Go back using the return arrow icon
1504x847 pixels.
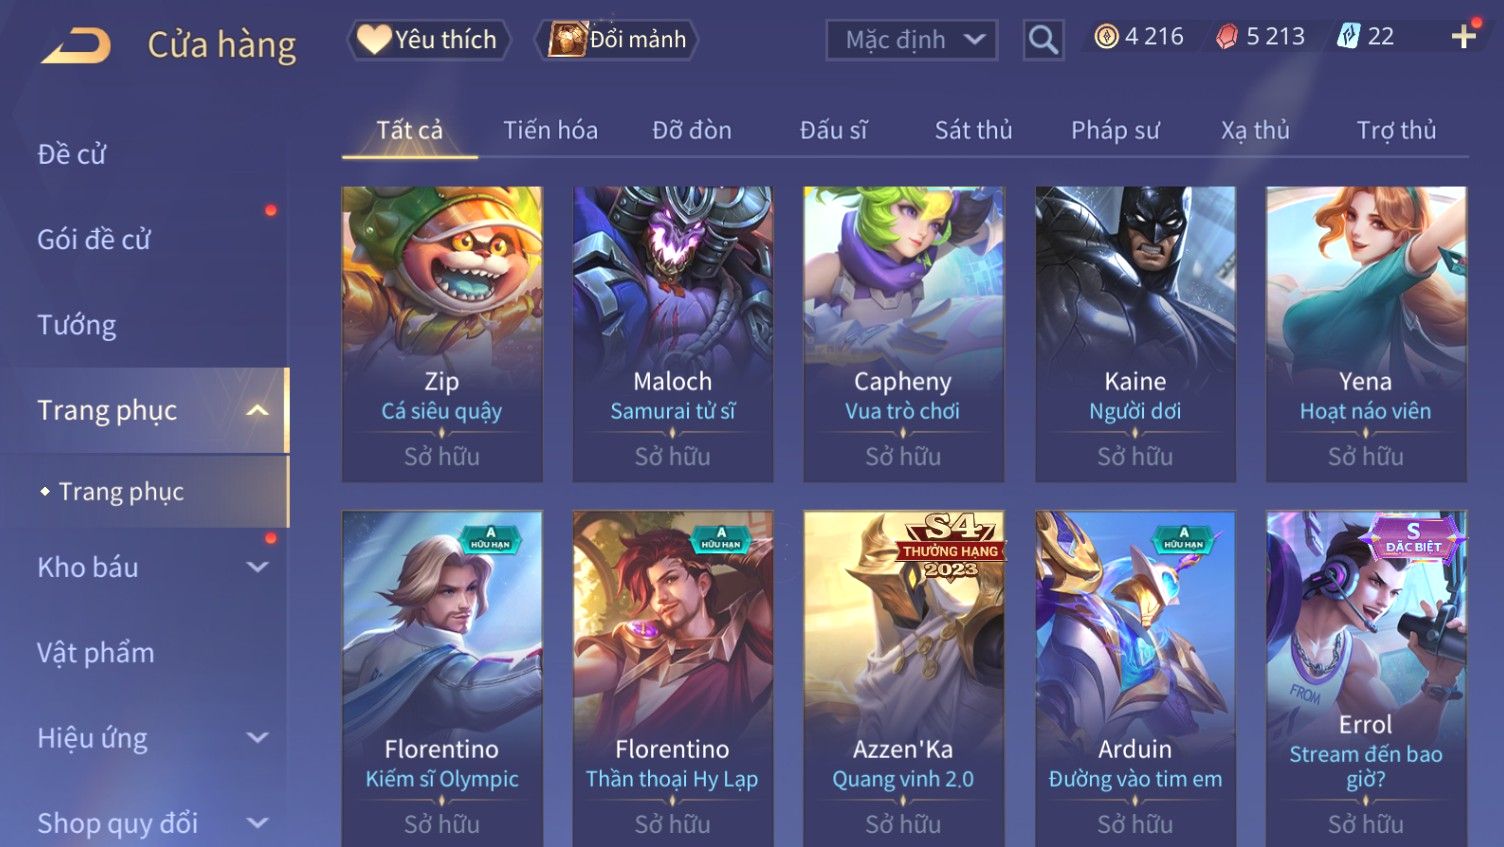coord(76,45)
